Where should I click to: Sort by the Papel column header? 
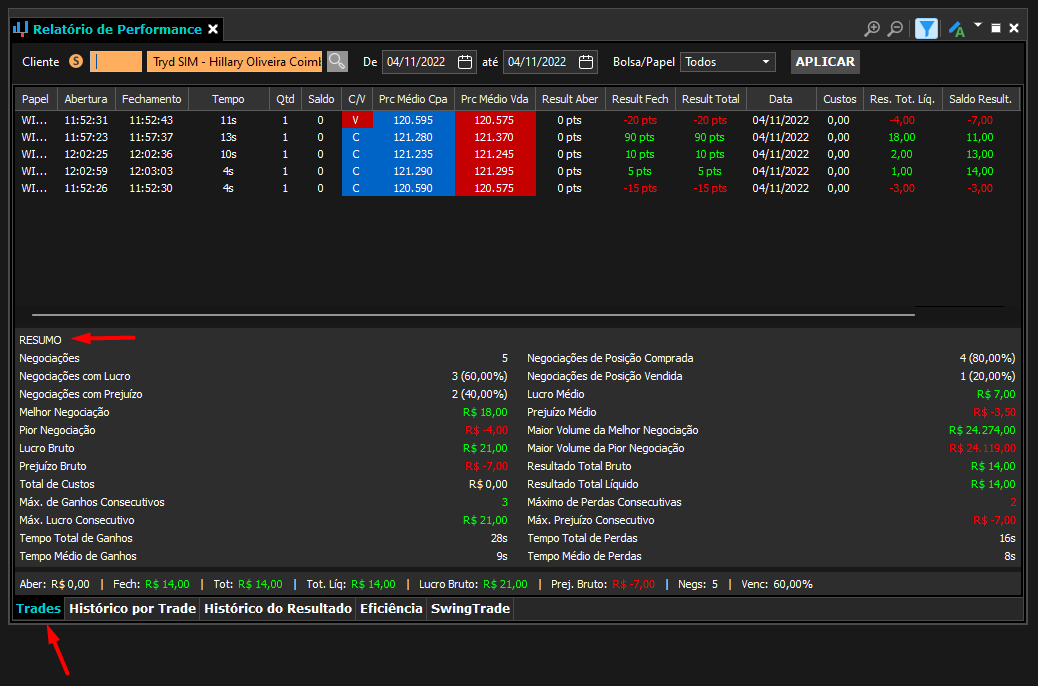(36, 99)
